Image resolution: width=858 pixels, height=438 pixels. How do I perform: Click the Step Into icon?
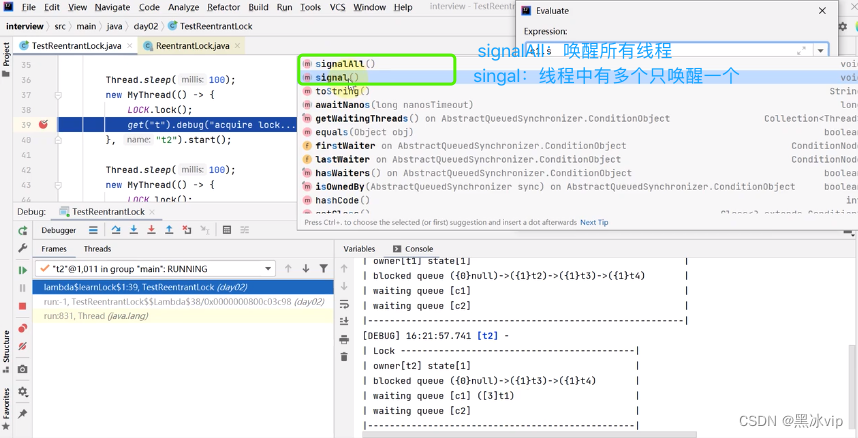134,230
